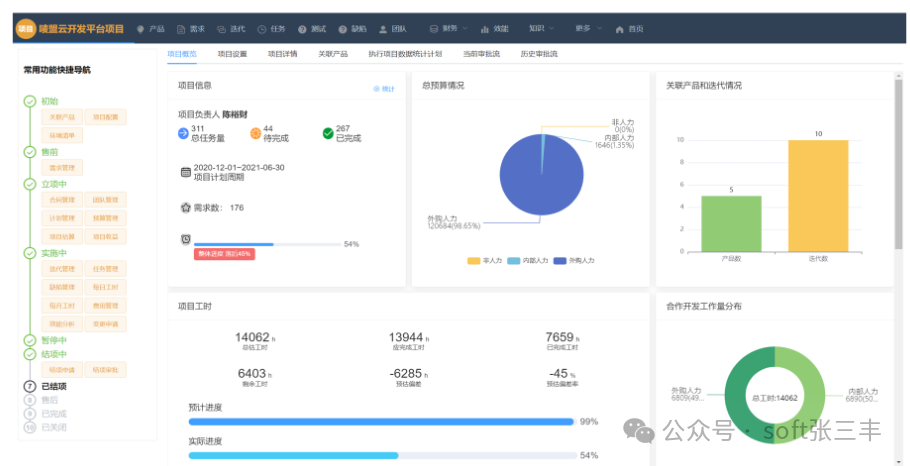Go to 首页 via the house icon
This screenshot has height=466, width=910.
(x=620, y=29)
